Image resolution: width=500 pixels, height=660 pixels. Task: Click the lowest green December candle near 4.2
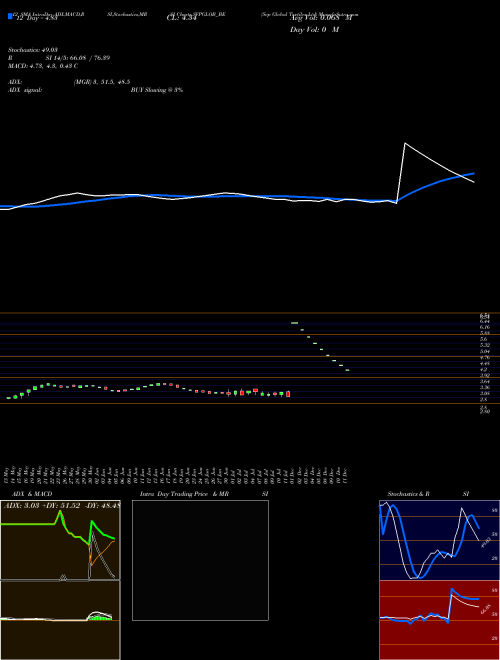347,370
